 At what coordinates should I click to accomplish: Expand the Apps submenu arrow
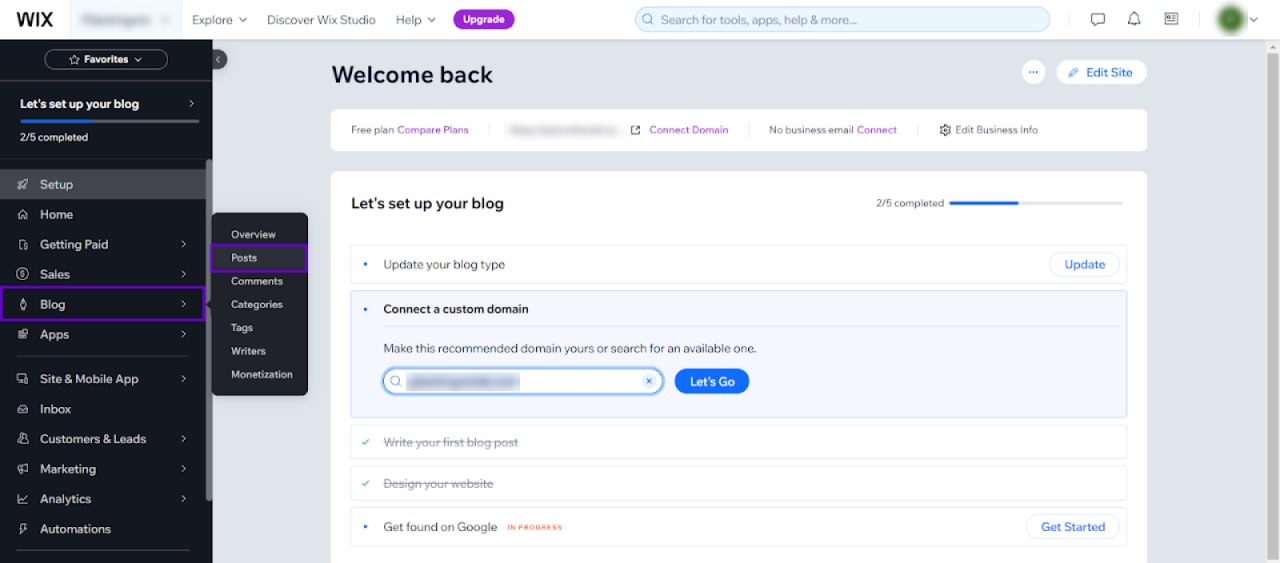[x=183, y=334]
